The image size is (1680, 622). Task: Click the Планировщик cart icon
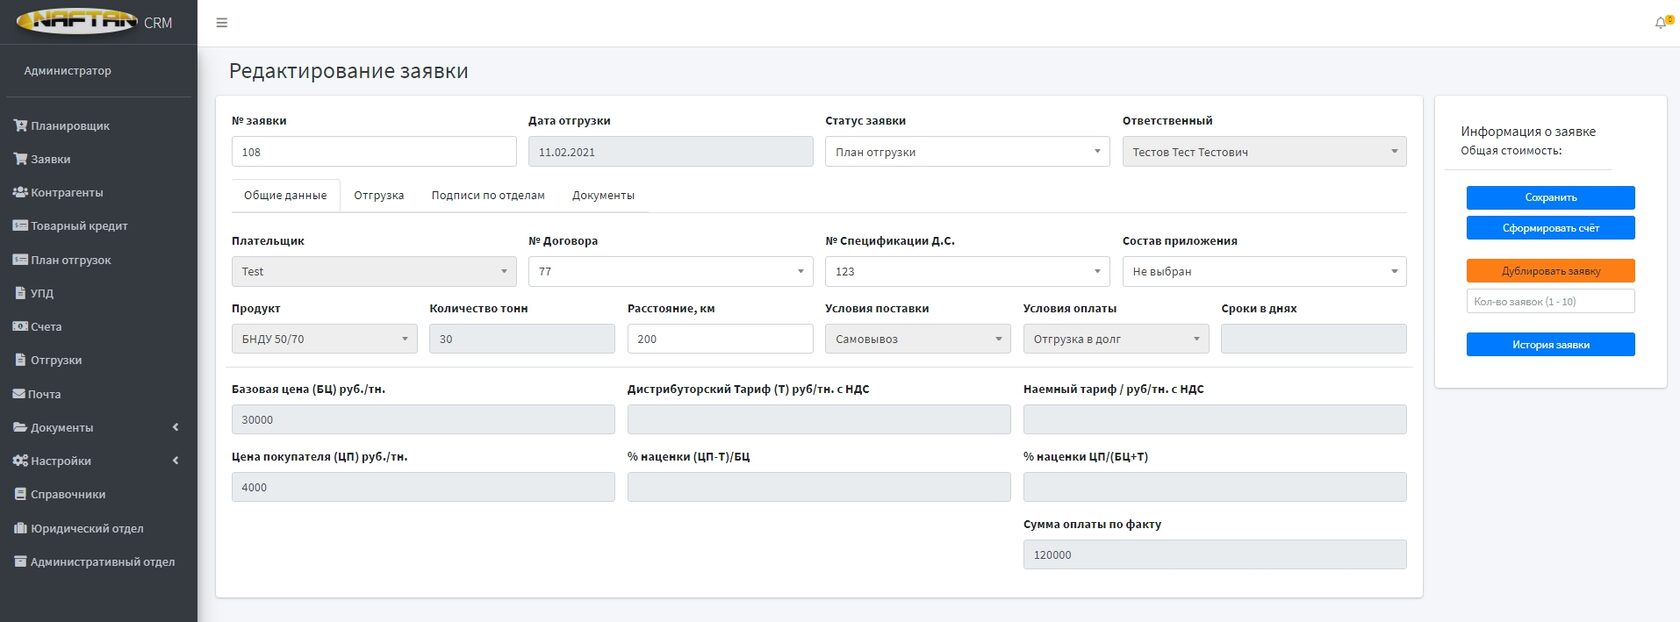(20, 126)
